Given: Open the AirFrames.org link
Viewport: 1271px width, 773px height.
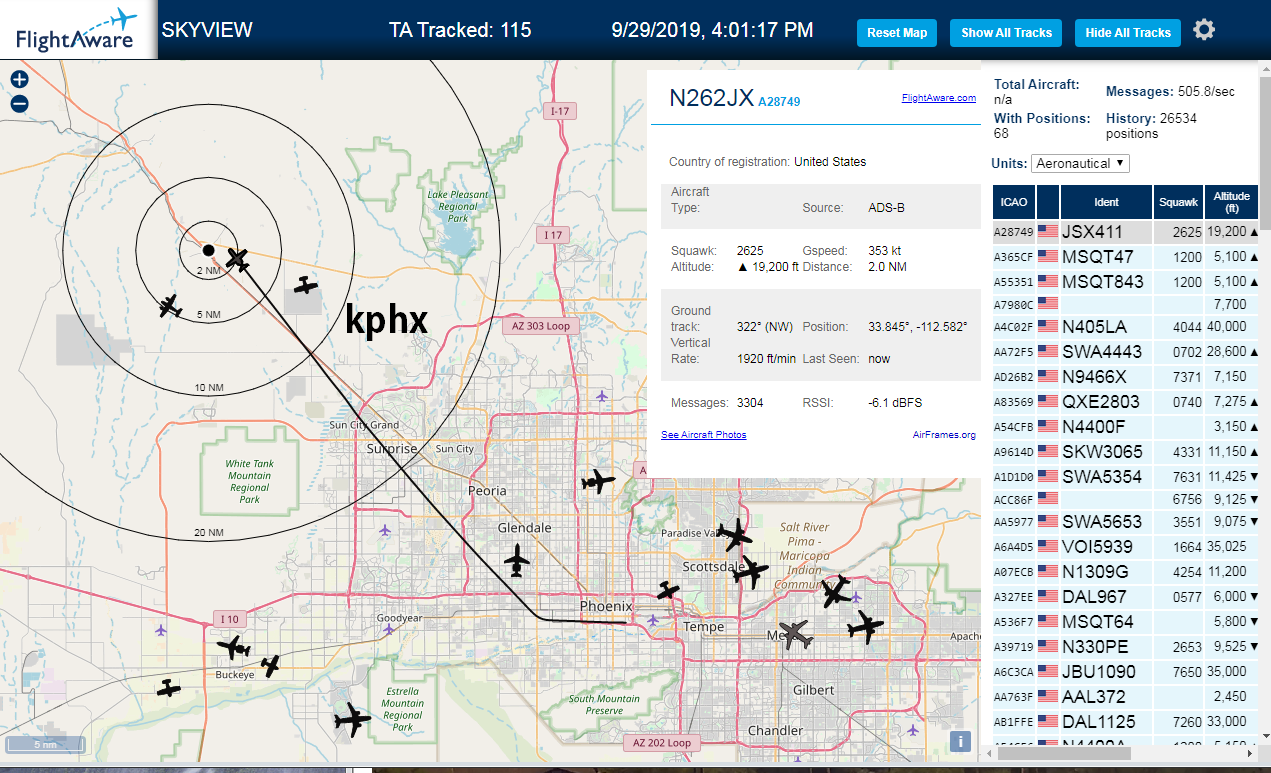Looking at the screenshot, I should click(944, 435).
